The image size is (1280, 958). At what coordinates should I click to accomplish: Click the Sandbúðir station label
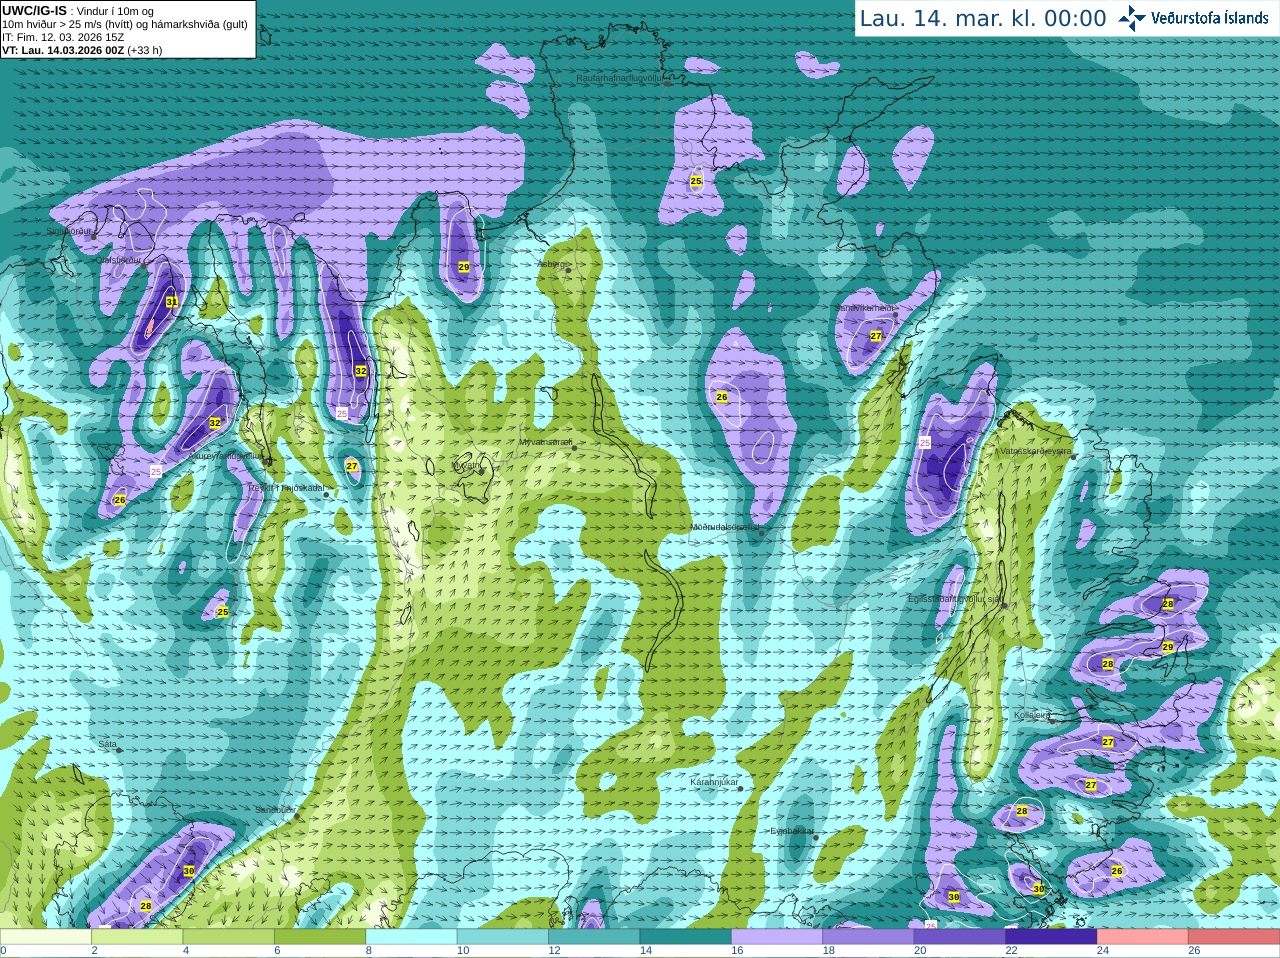tap(275, 810)
